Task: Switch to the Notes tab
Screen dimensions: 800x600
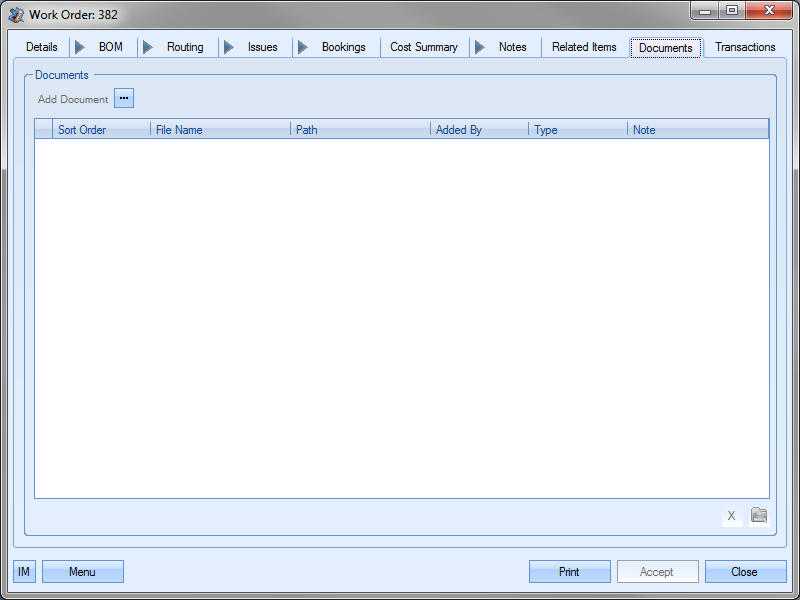Action: pos(512,47)
